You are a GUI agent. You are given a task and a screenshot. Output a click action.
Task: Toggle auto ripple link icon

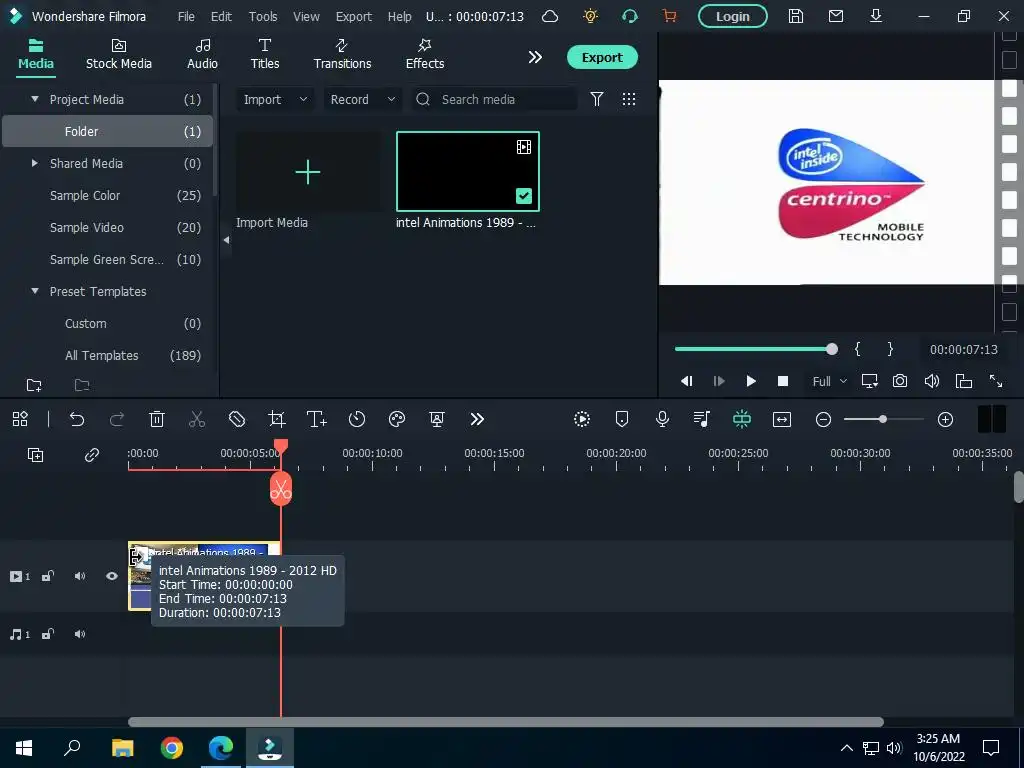(x=92, y=455)
